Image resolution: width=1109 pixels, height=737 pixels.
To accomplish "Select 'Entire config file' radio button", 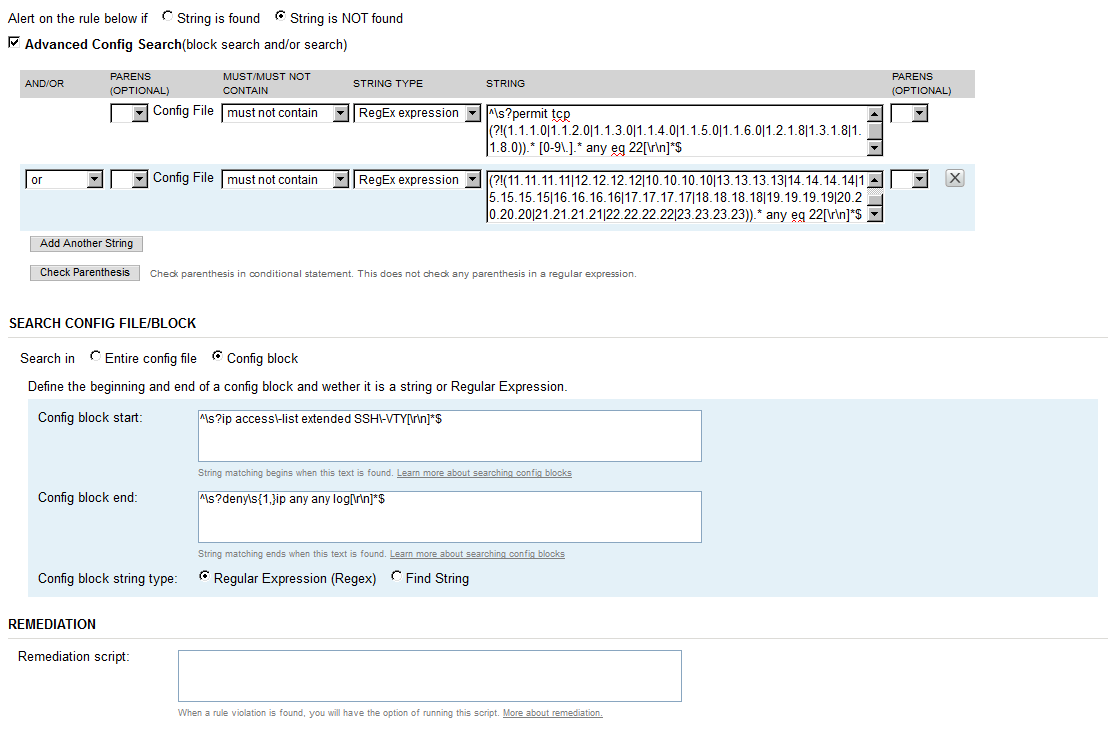I will 95,356.
